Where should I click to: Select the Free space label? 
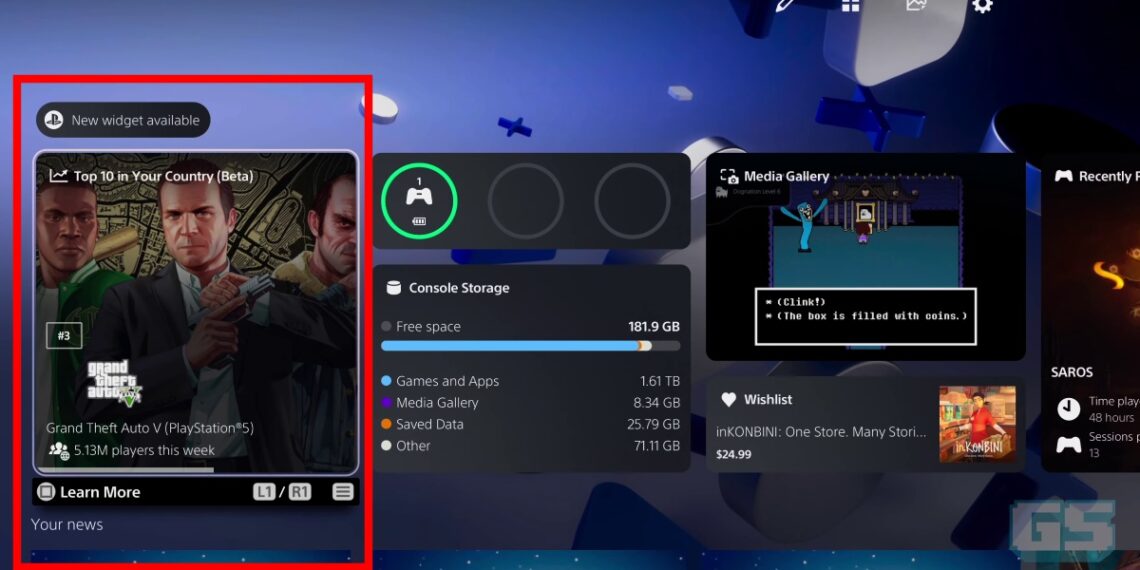pos(428,326)
